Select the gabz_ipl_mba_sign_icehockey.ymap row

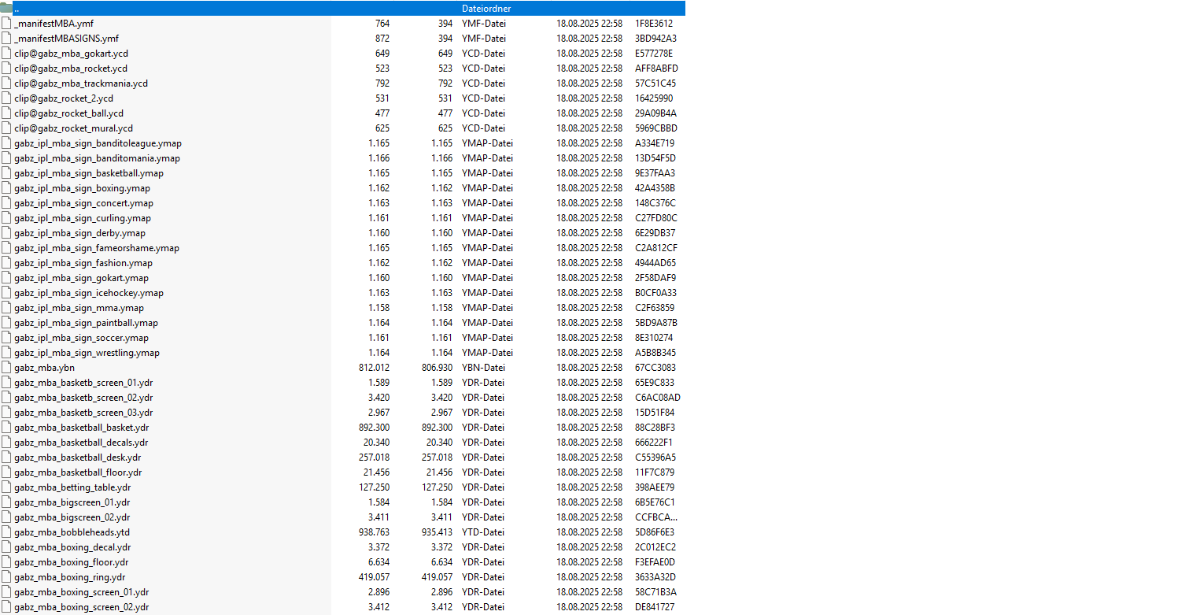(x=88, y=293)
